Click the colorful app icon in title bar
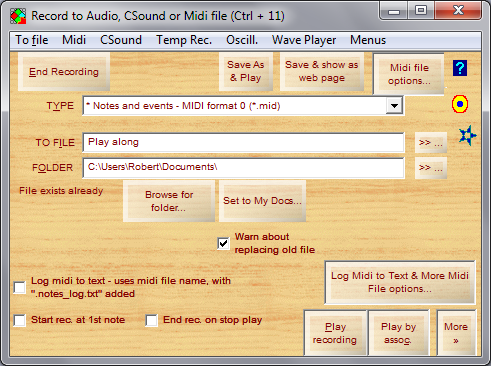The height and width of the screenshot is (366, 491). (18, 16)
